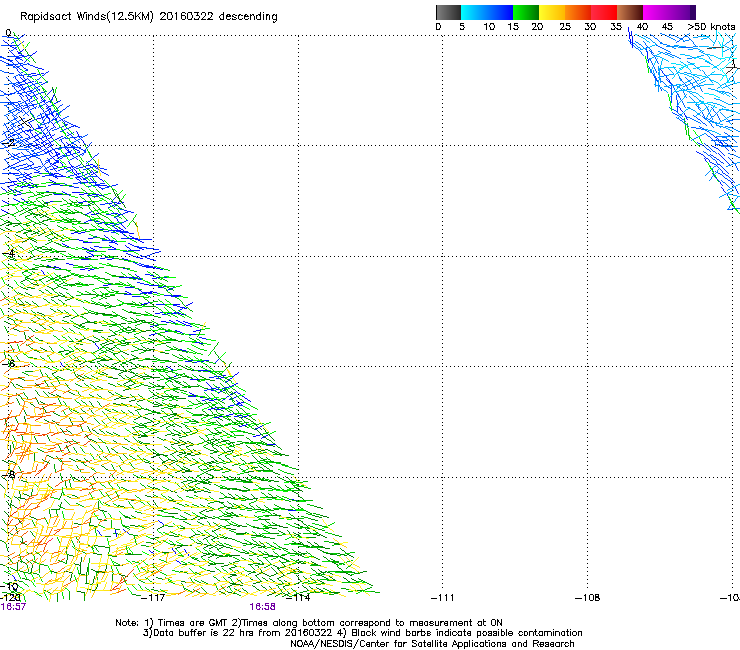
Task: Click the gray 0-5 knots legend swatch
Action: (x=448, y=12)
